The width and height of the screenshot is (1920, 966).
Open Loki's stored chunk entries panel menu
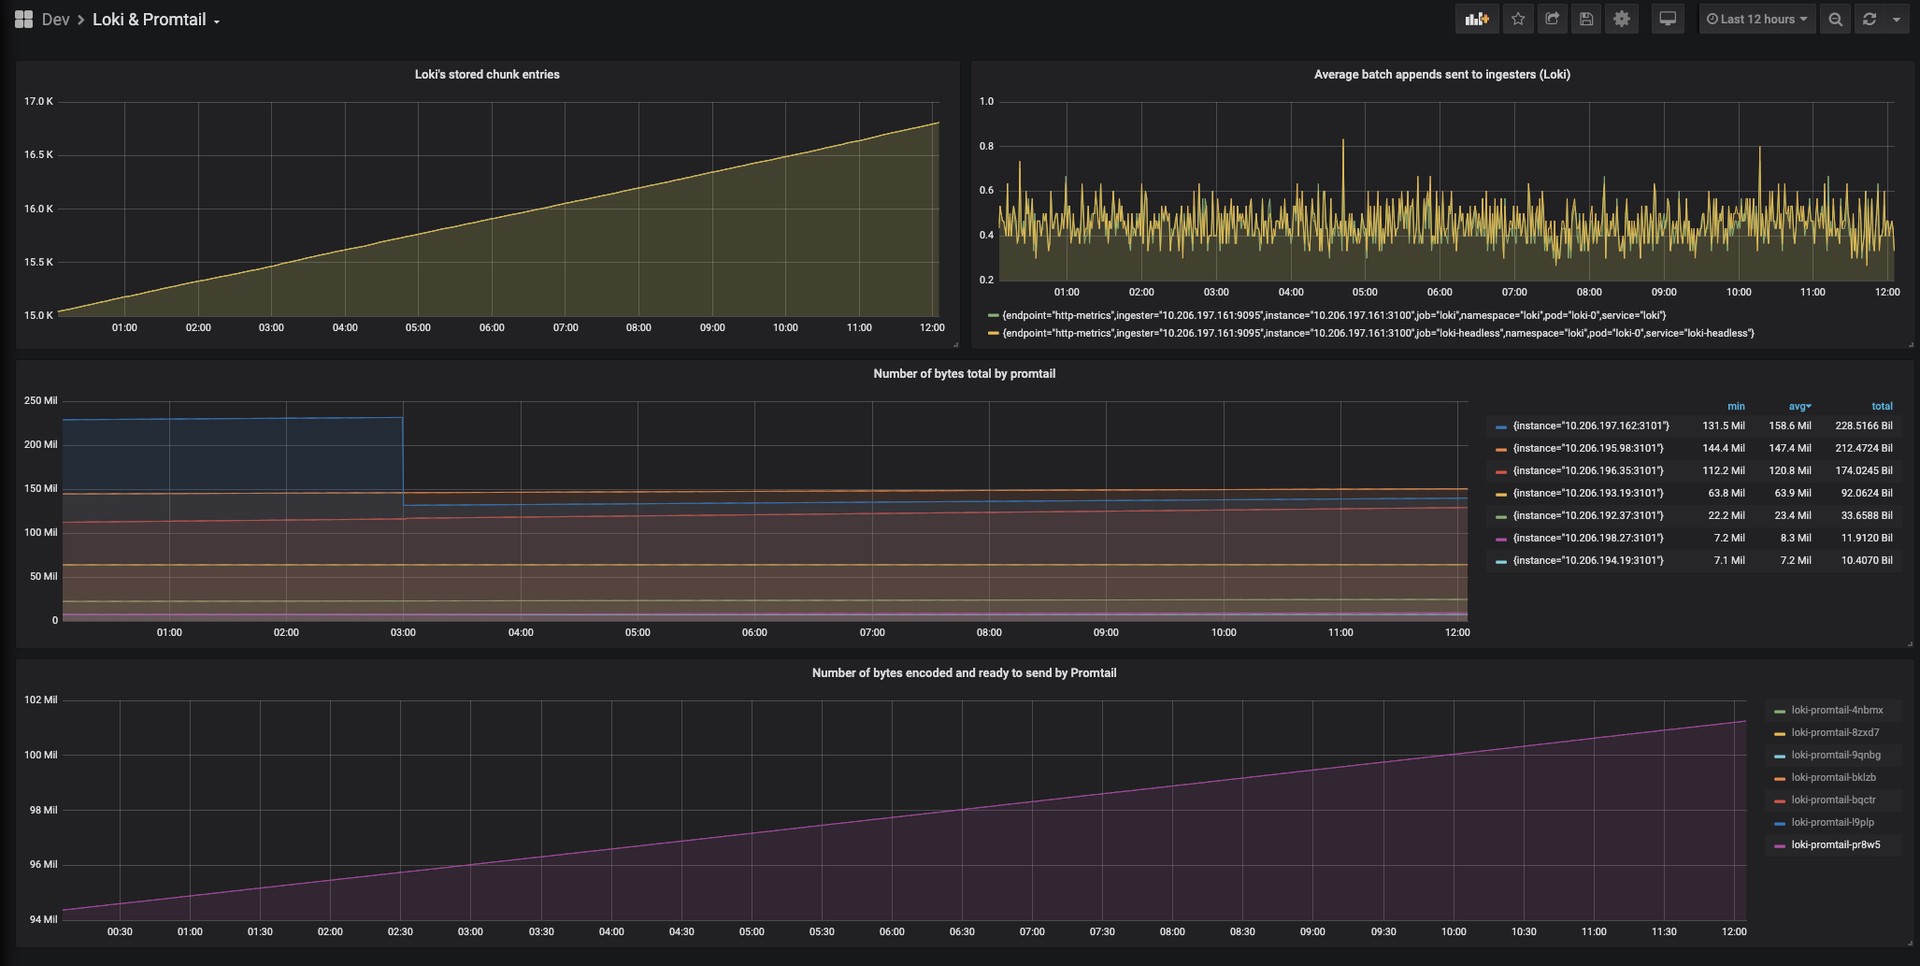click(x=487, y=74)
